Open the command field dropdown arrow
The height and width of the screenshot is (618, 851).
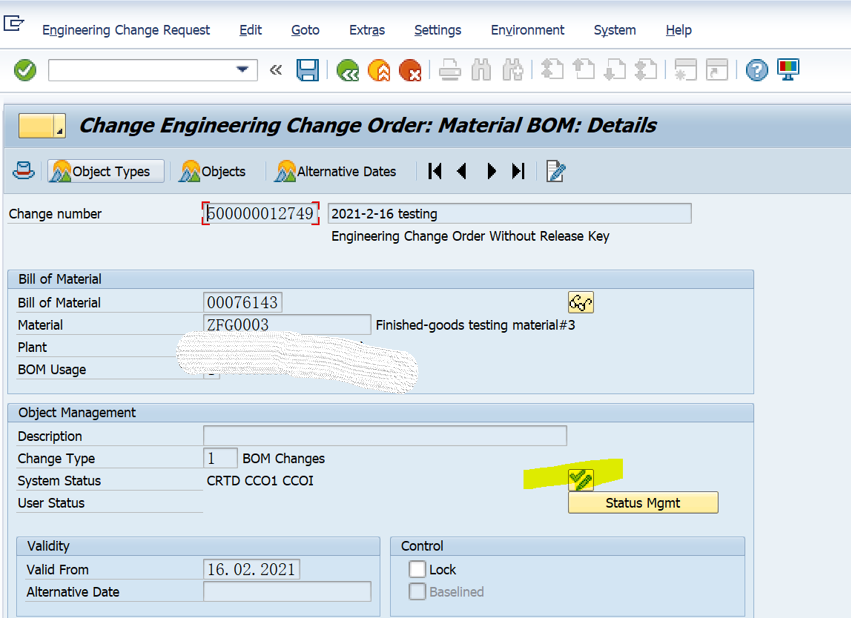(x=242, y=70)
